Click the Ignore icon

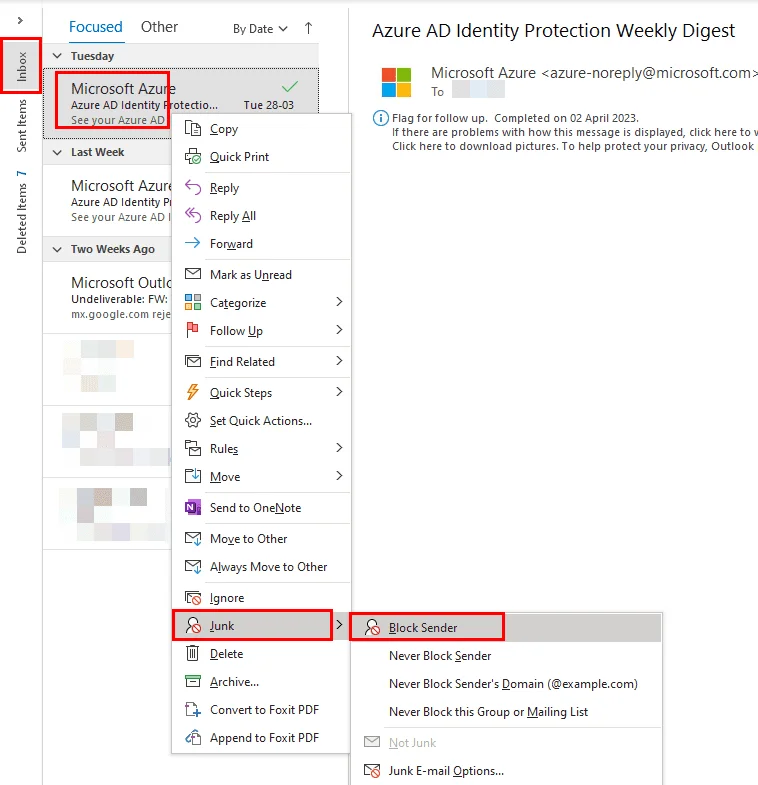[193, 597]
